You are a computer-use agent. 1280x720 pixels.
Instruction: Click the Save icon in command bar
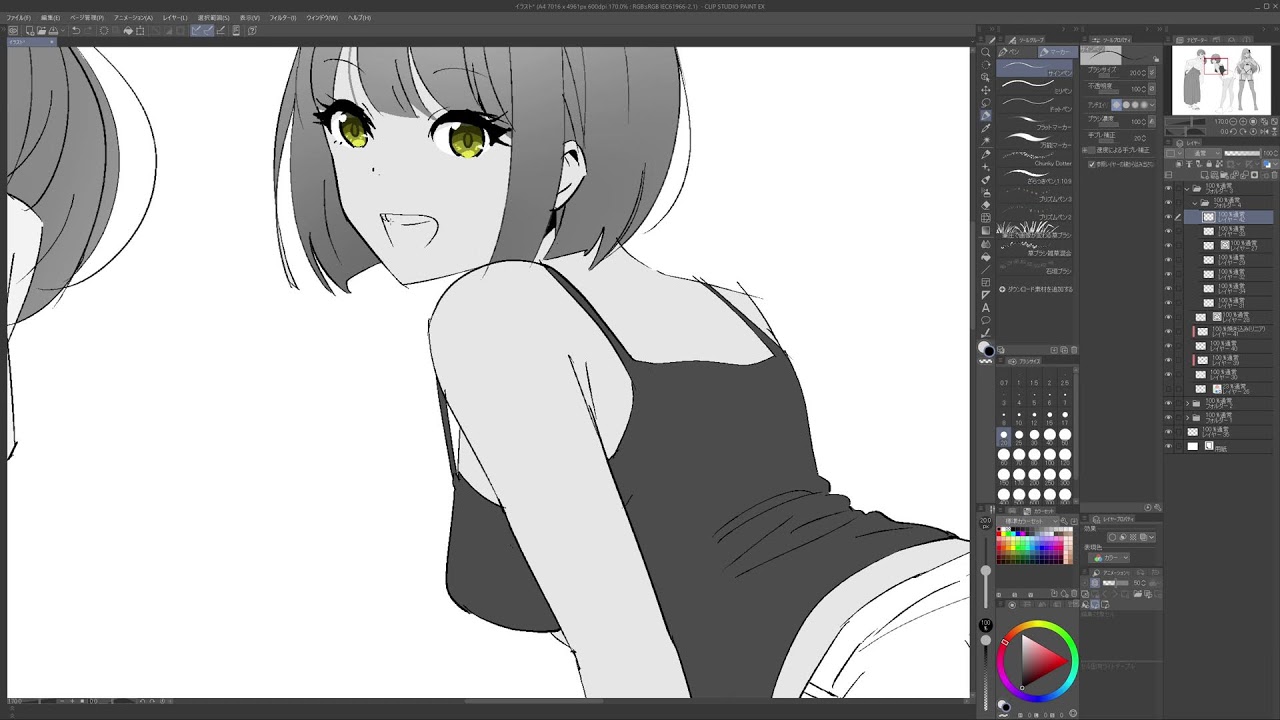(x=53, y=30)
